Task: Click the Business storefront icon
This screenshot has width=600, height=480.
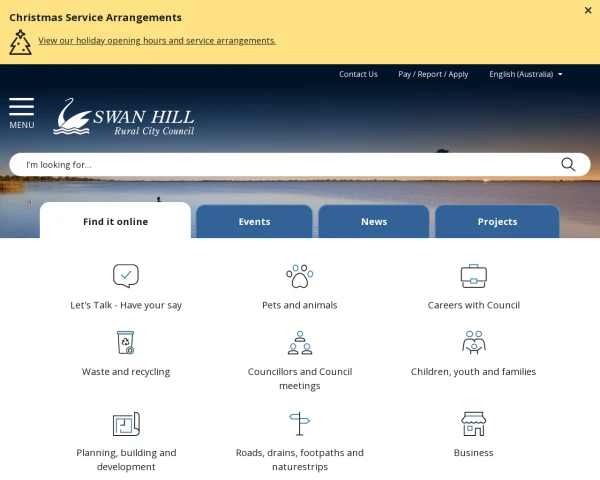Action: 473,424
